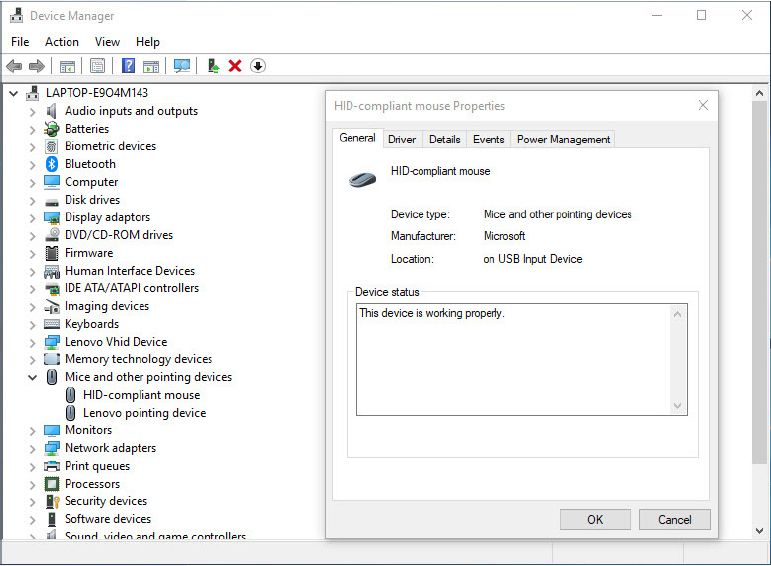The image size is (771, 566).
Task: Click the Device status scrollbar down arrow
Action: (x=679, y=406)
